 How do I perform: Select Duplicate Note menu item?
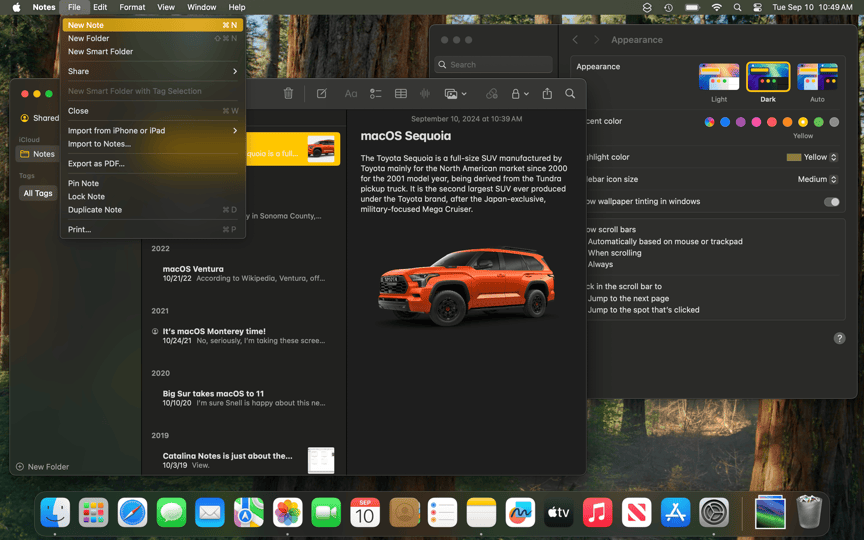153,210
